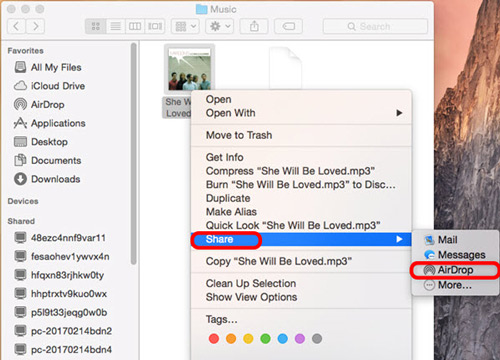Switch to list view

(115, 26)
